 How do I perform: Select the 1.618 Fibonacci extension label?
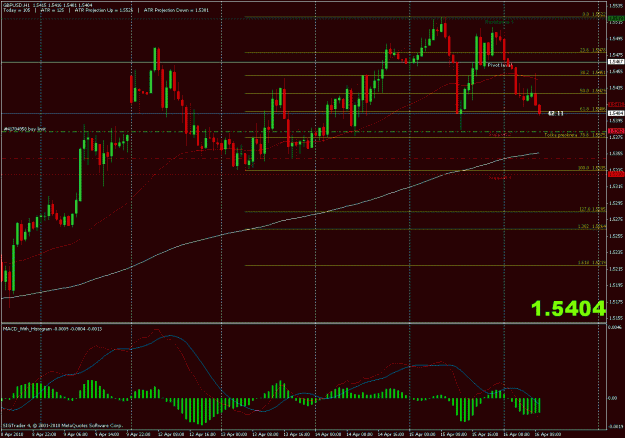point(592,263)
